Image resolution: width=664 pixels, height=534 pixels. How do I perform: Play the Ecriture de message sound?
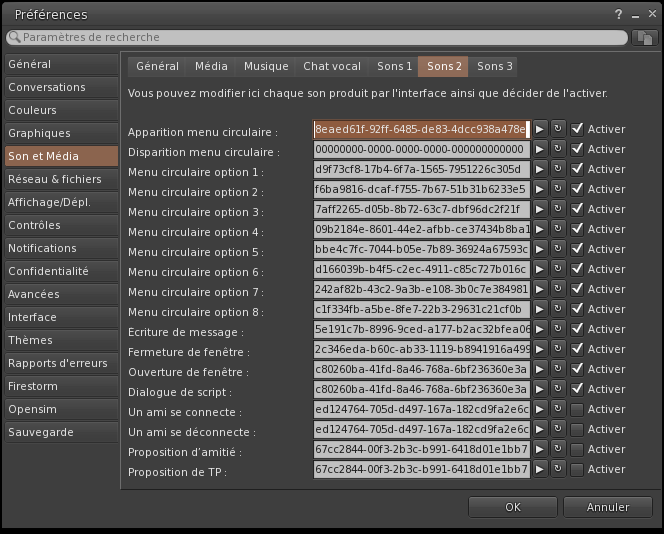point(540,329)
